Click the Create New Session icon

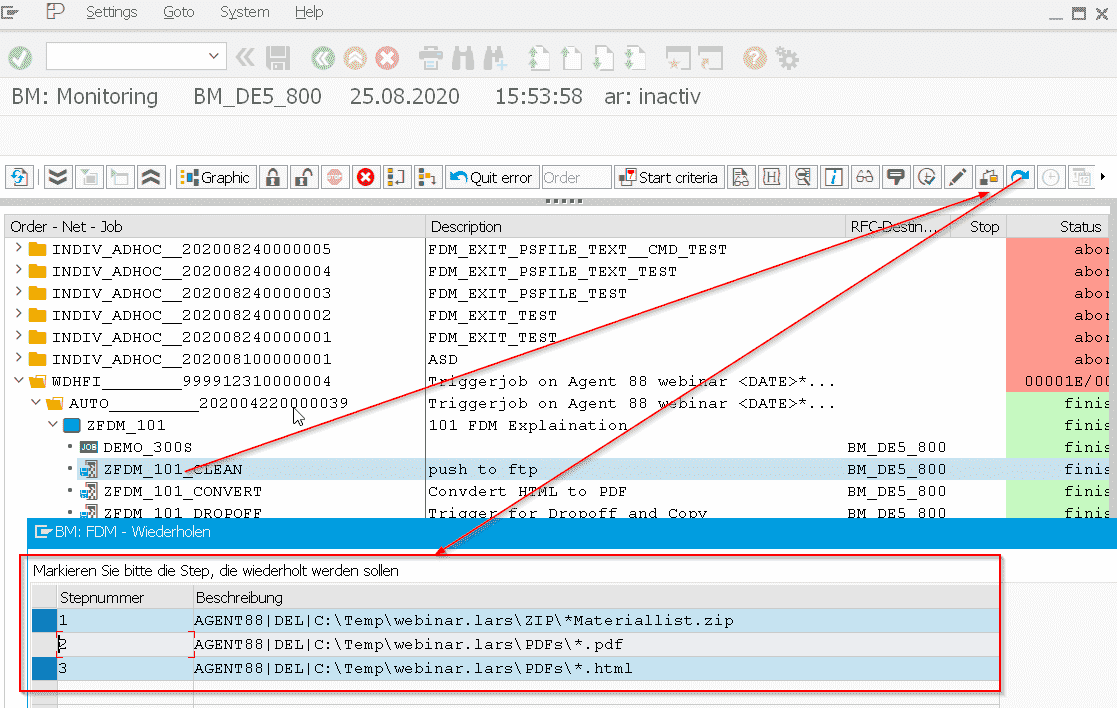pos(677,58)
